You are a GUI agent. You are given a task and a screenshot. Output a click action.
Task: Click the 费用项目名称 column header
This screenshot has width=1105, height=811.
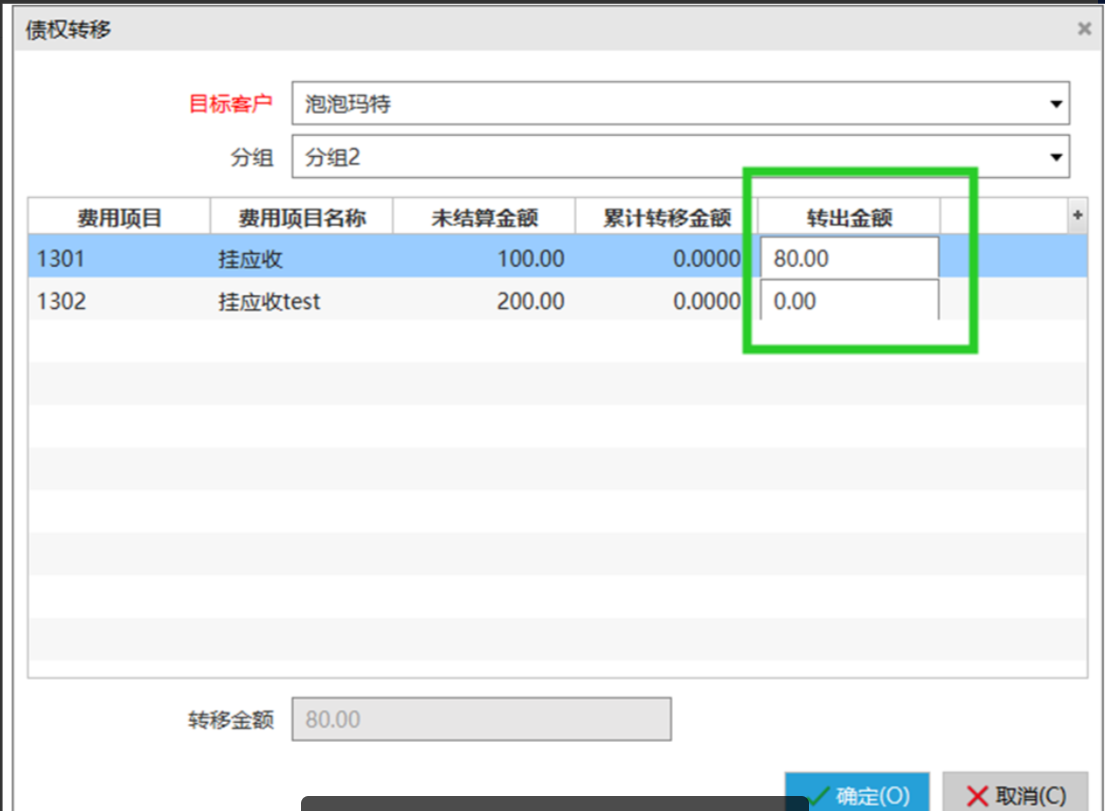point(301,217)
